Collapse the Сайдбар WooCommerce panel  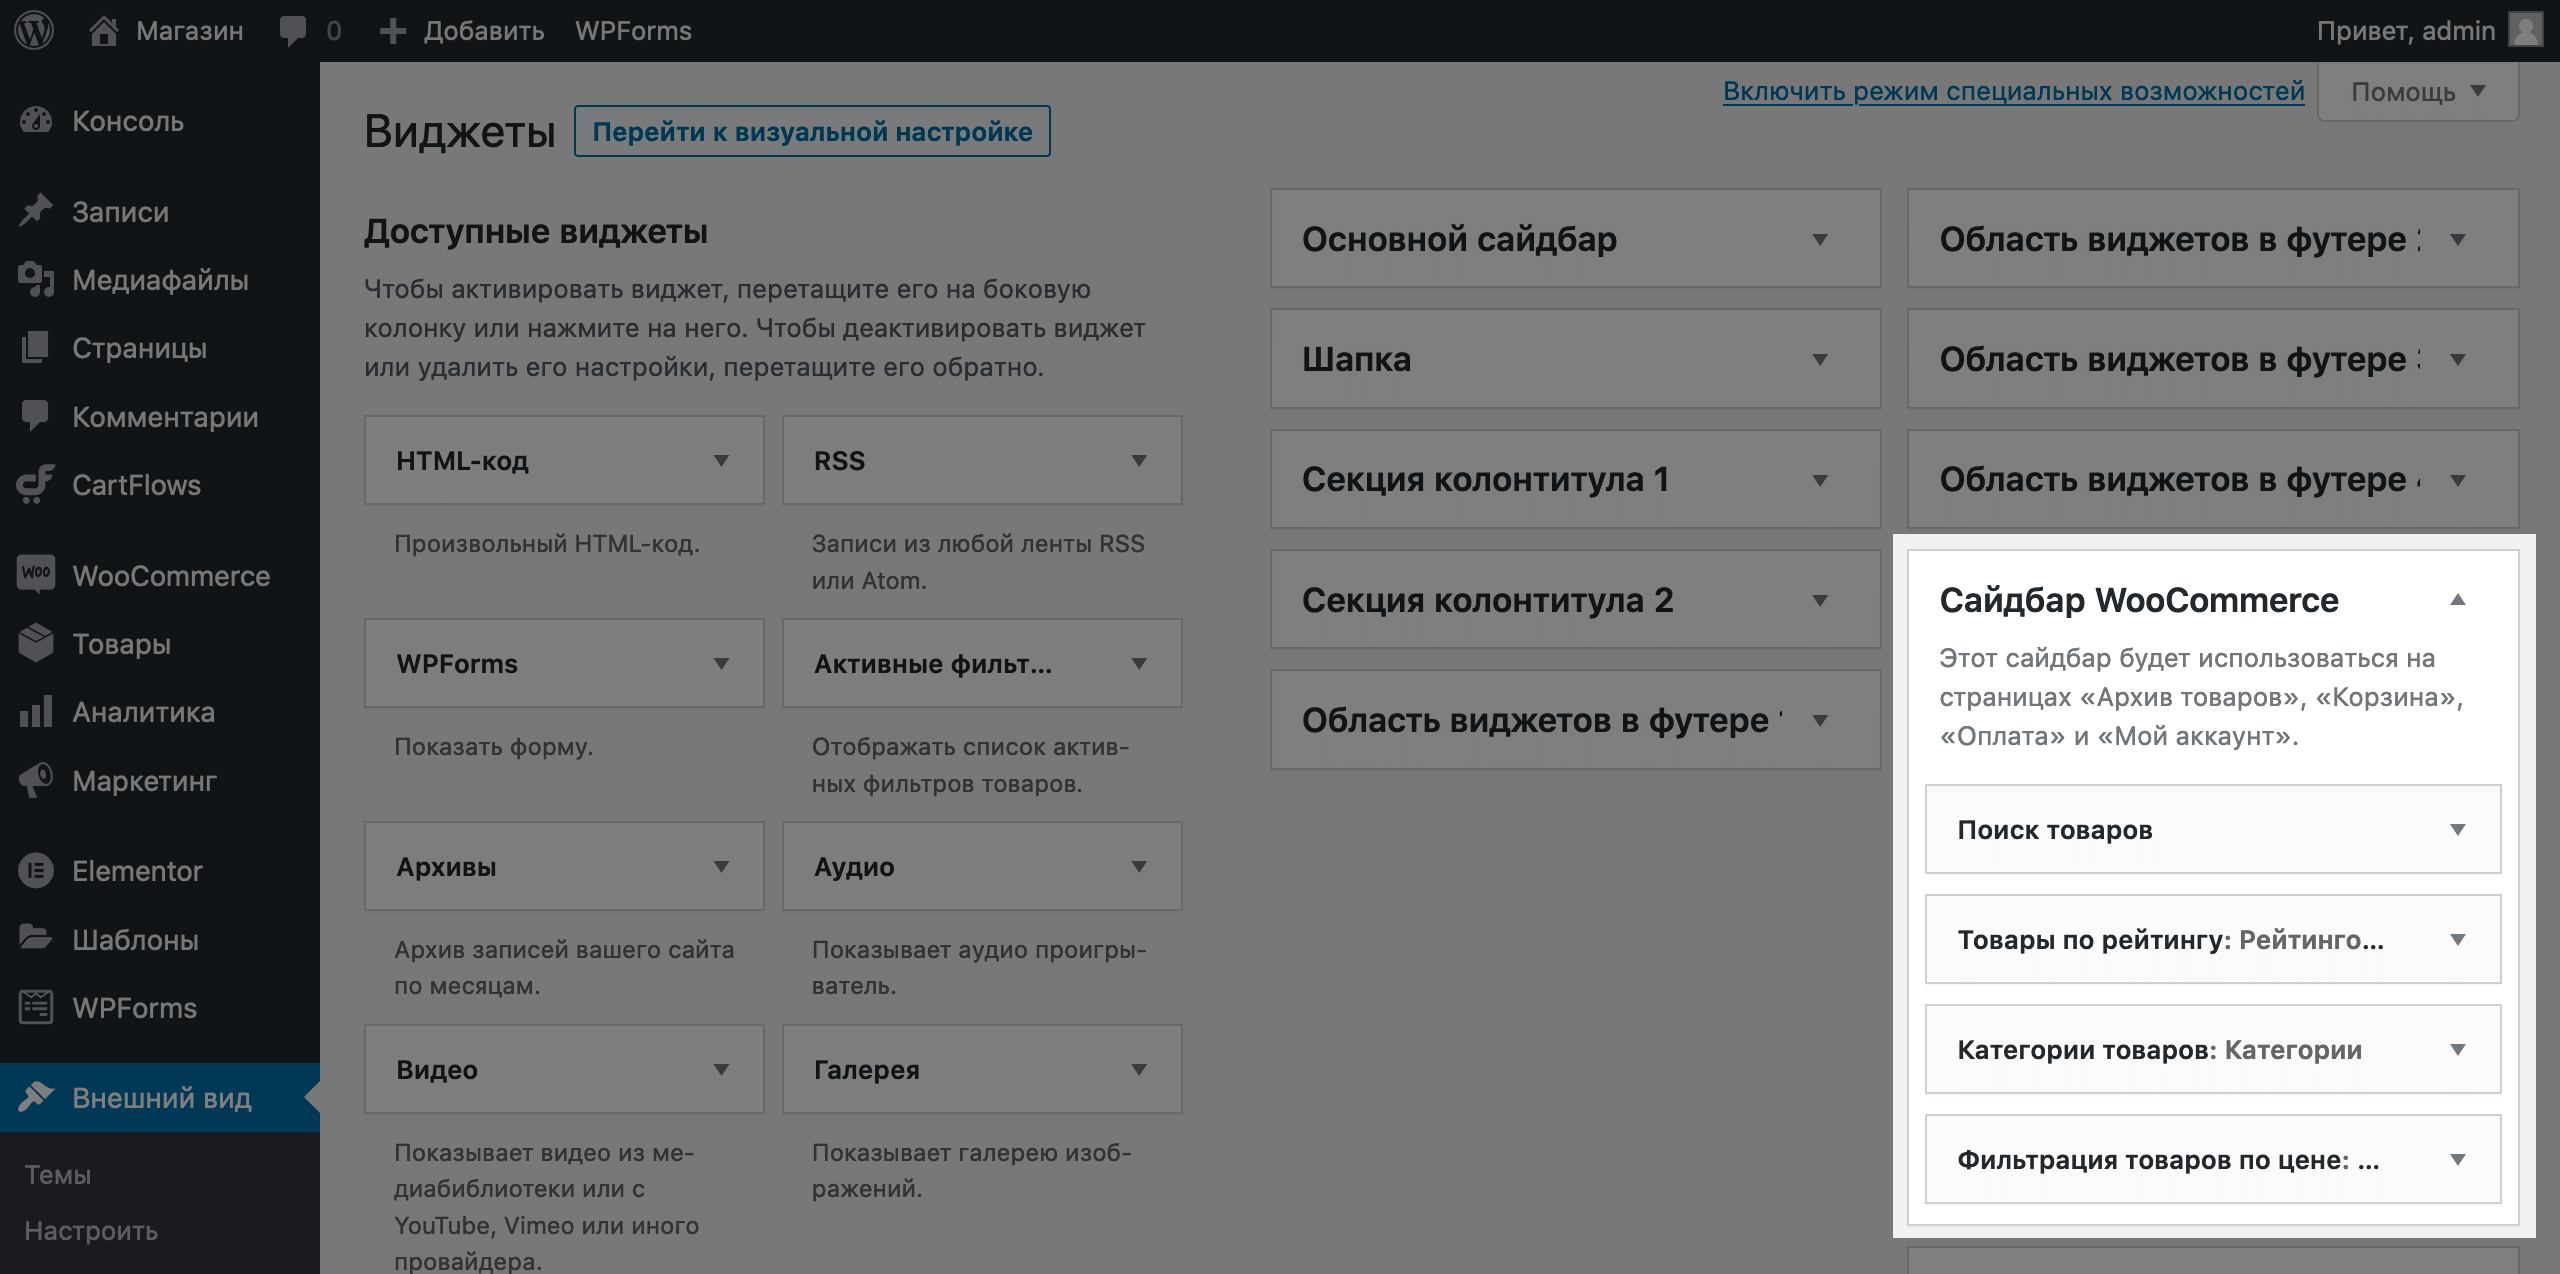pos(2457,599)
